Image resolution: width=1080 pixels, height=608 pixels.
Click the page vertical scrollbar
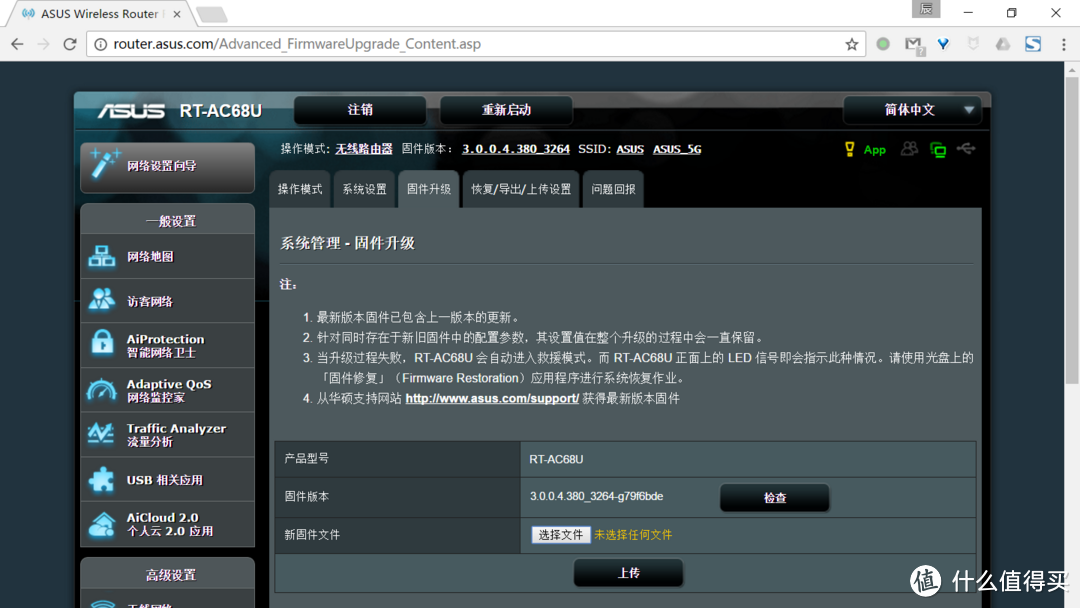click(1072, 229)
